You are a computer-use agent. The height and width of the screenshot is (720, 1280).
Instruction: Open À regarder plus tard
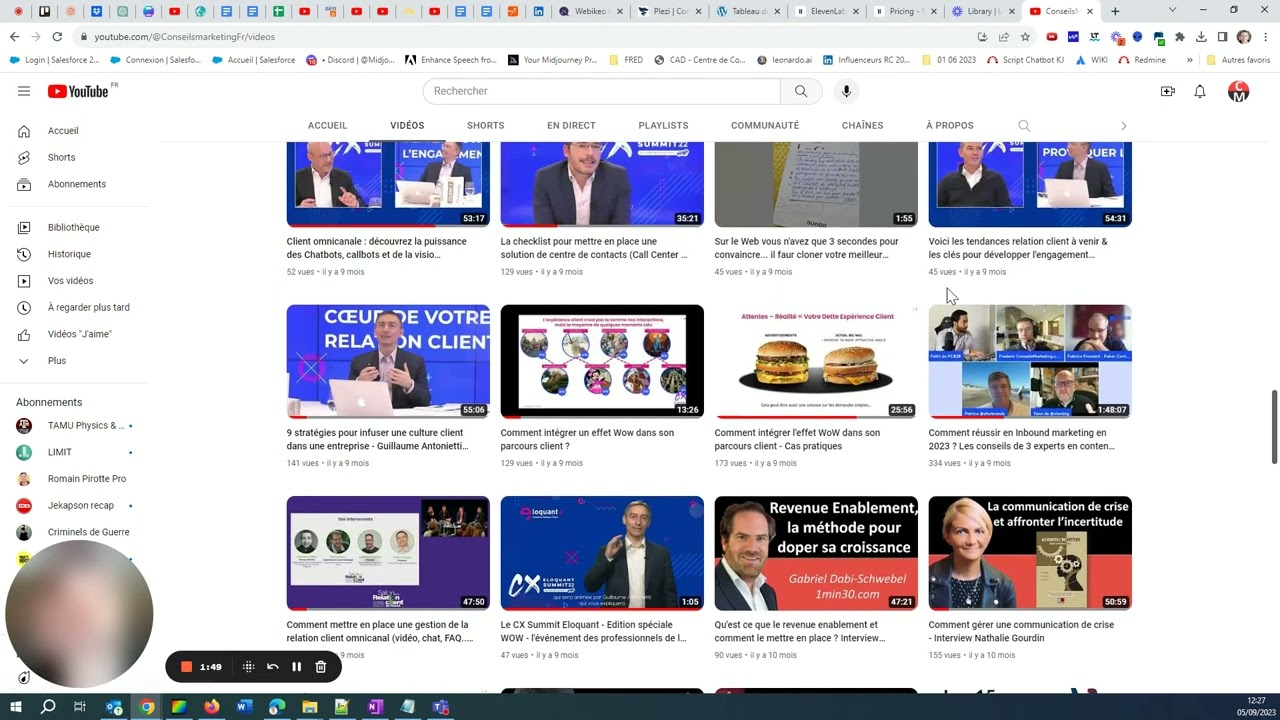point(89,308)
